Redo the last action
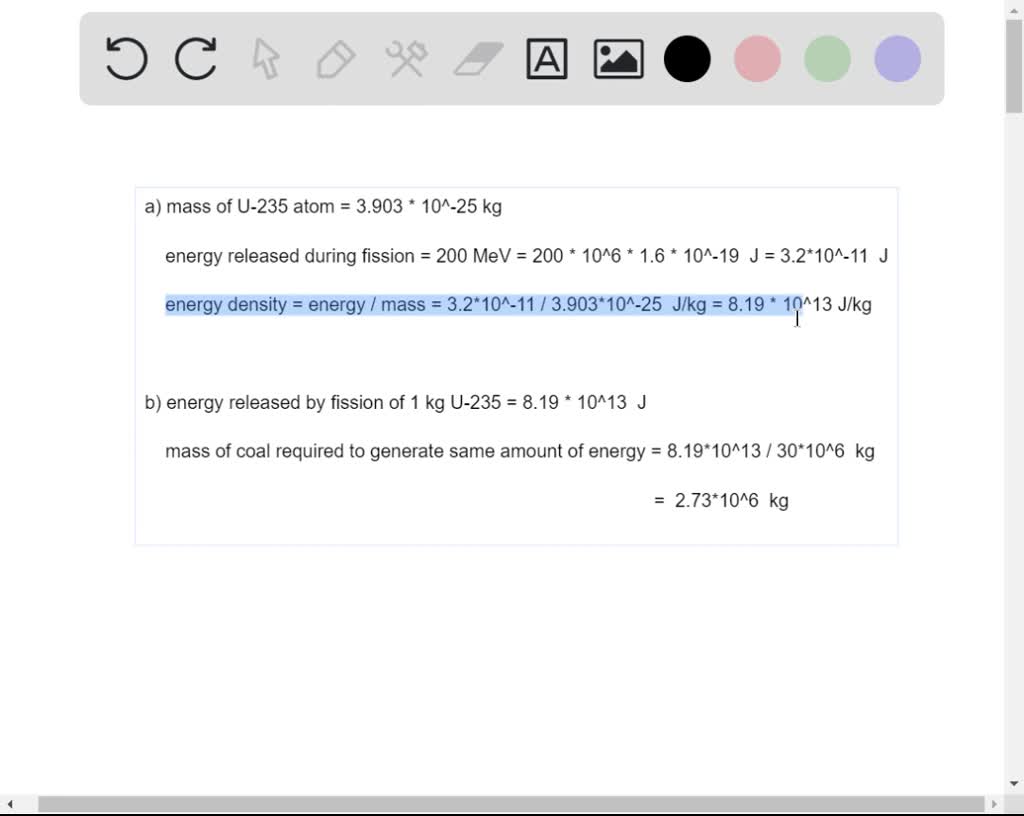The width and height of the screenshot is (1024, 816). click(196, 59)
